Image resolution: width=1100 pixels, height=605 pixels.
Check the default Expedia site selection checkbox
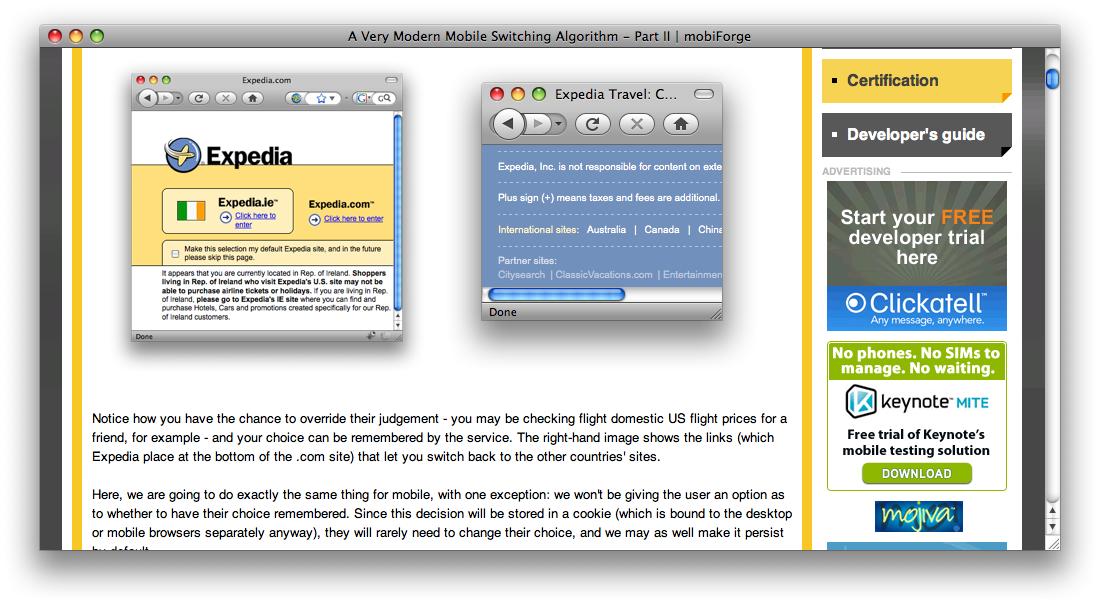tap(175, 253)
